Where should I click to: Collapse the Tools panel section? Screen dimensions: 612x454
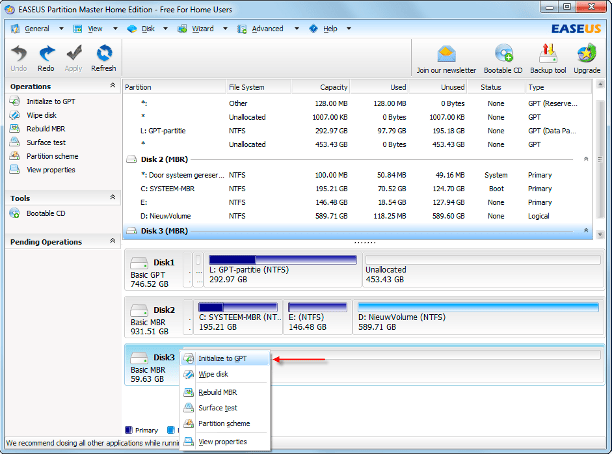point(110,198)
